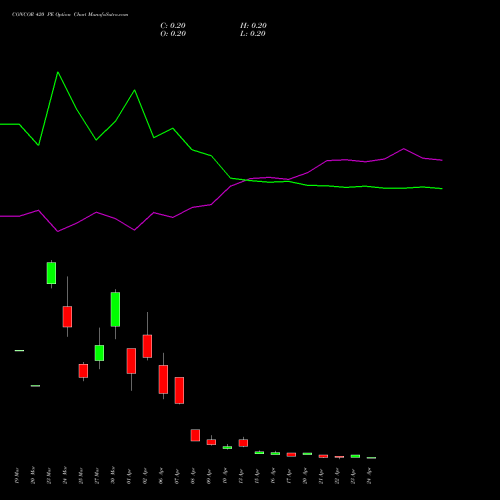
Task: Select the red candle for 01 Apr
Action: 131,361
